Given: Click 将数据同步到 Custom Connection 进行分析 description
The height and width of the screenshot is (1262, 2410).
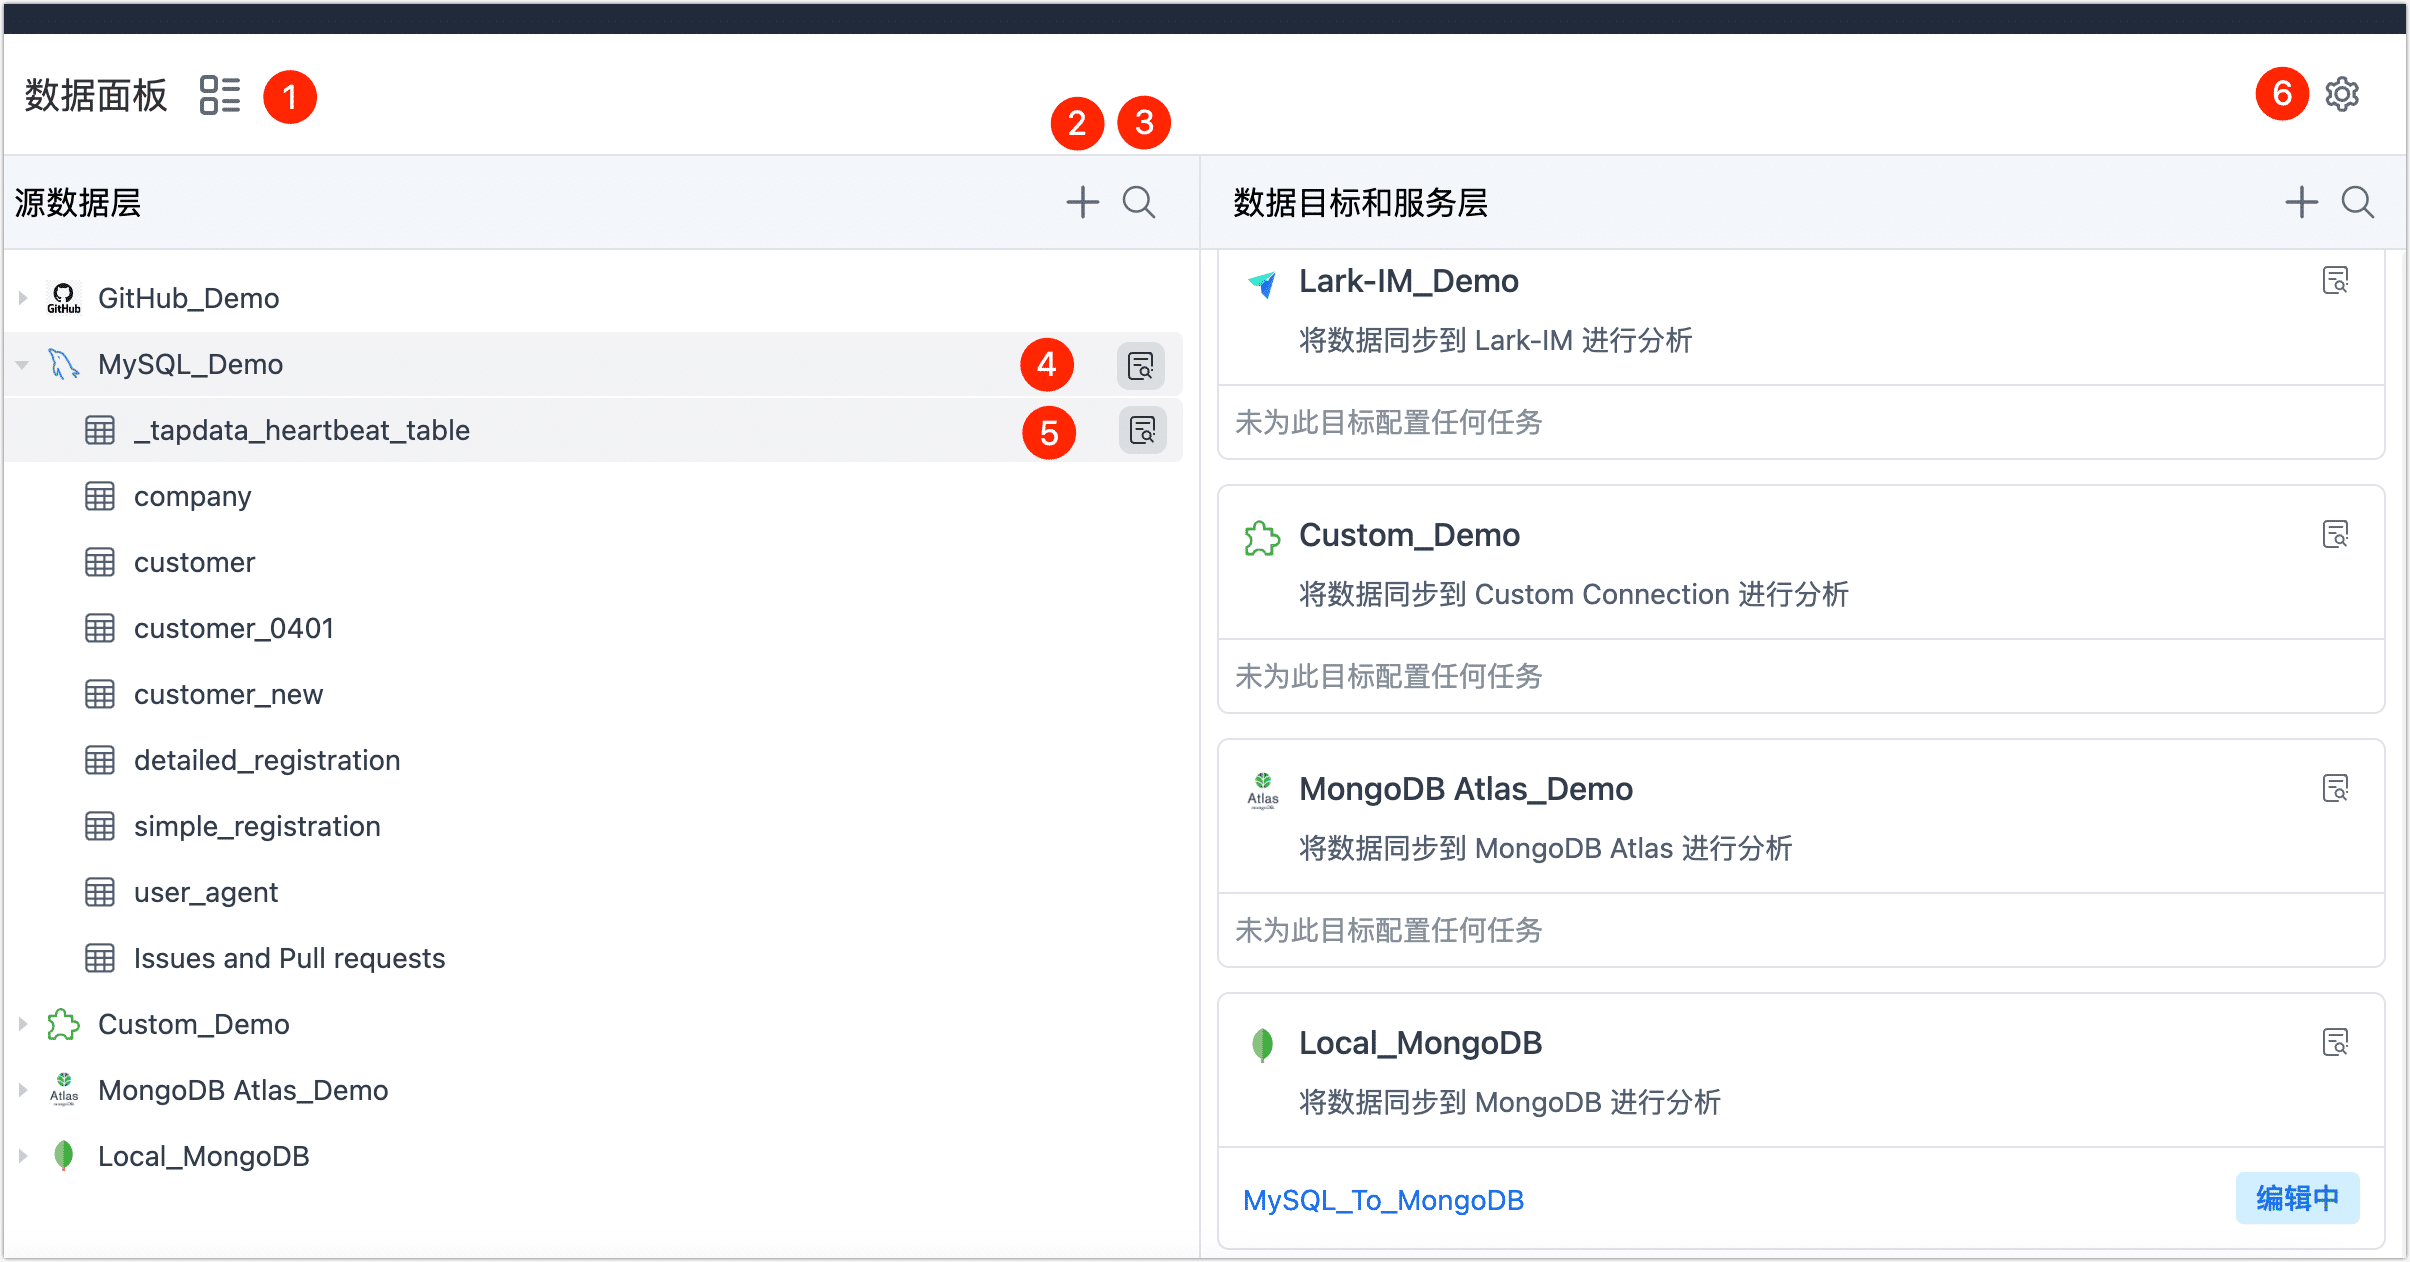Looking at the screenshot, I should tap(1573, 594).
